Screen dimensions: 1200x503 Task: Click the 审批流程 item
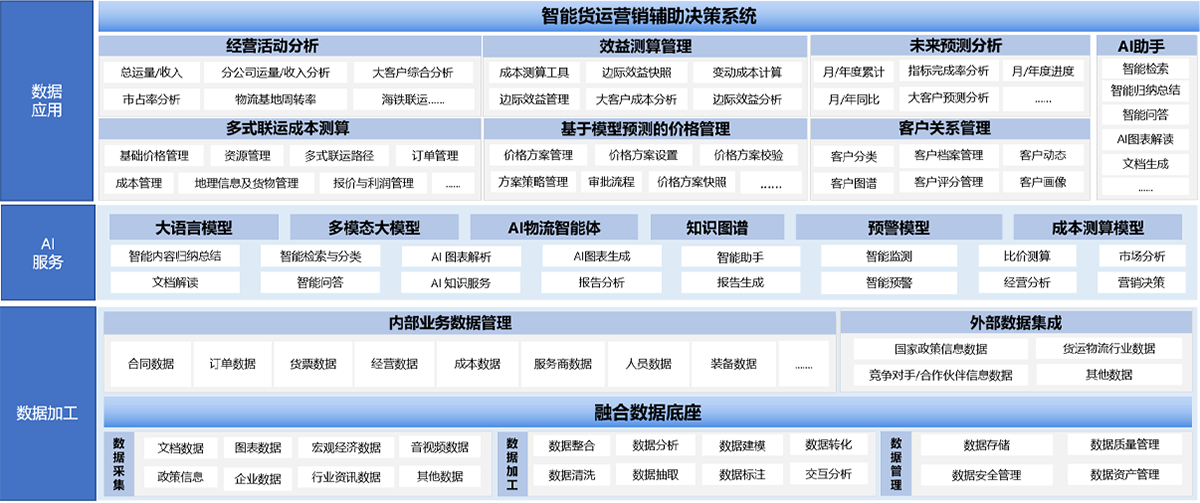click(x=611, y=182)
